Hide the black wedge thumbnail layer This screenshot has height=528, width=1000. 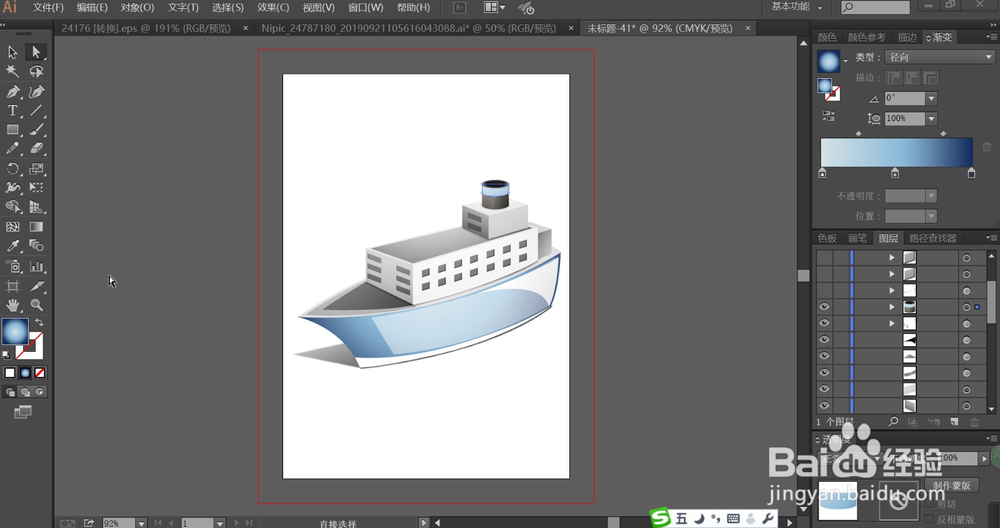[x=824, y=340]
